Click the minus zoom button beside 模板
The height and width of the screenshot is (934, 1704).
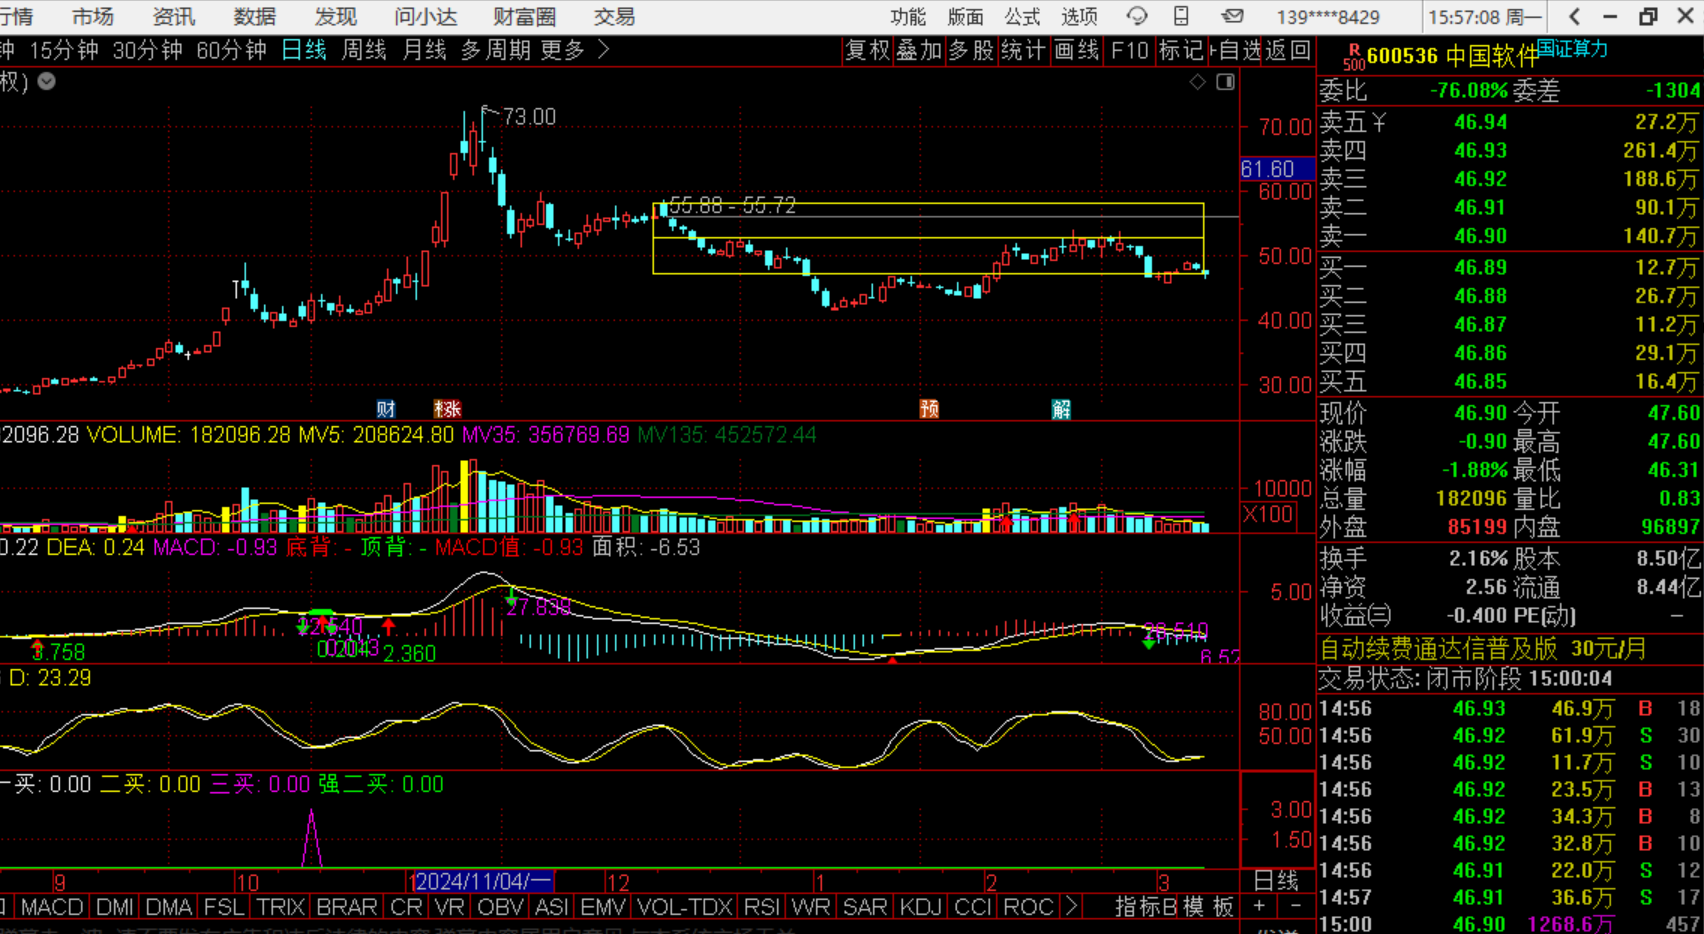(1296, 906)
